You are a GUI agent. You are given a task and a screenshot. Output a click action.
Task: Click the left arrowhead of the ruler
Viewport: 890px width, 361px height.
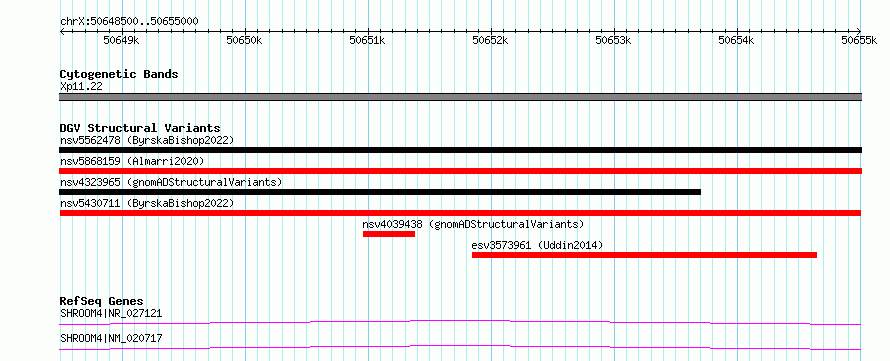pos(62,32)
